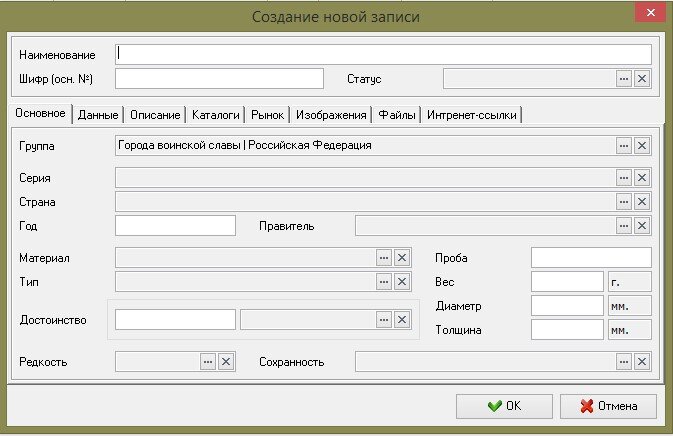Click the Вес unit field showing г.

630,282
